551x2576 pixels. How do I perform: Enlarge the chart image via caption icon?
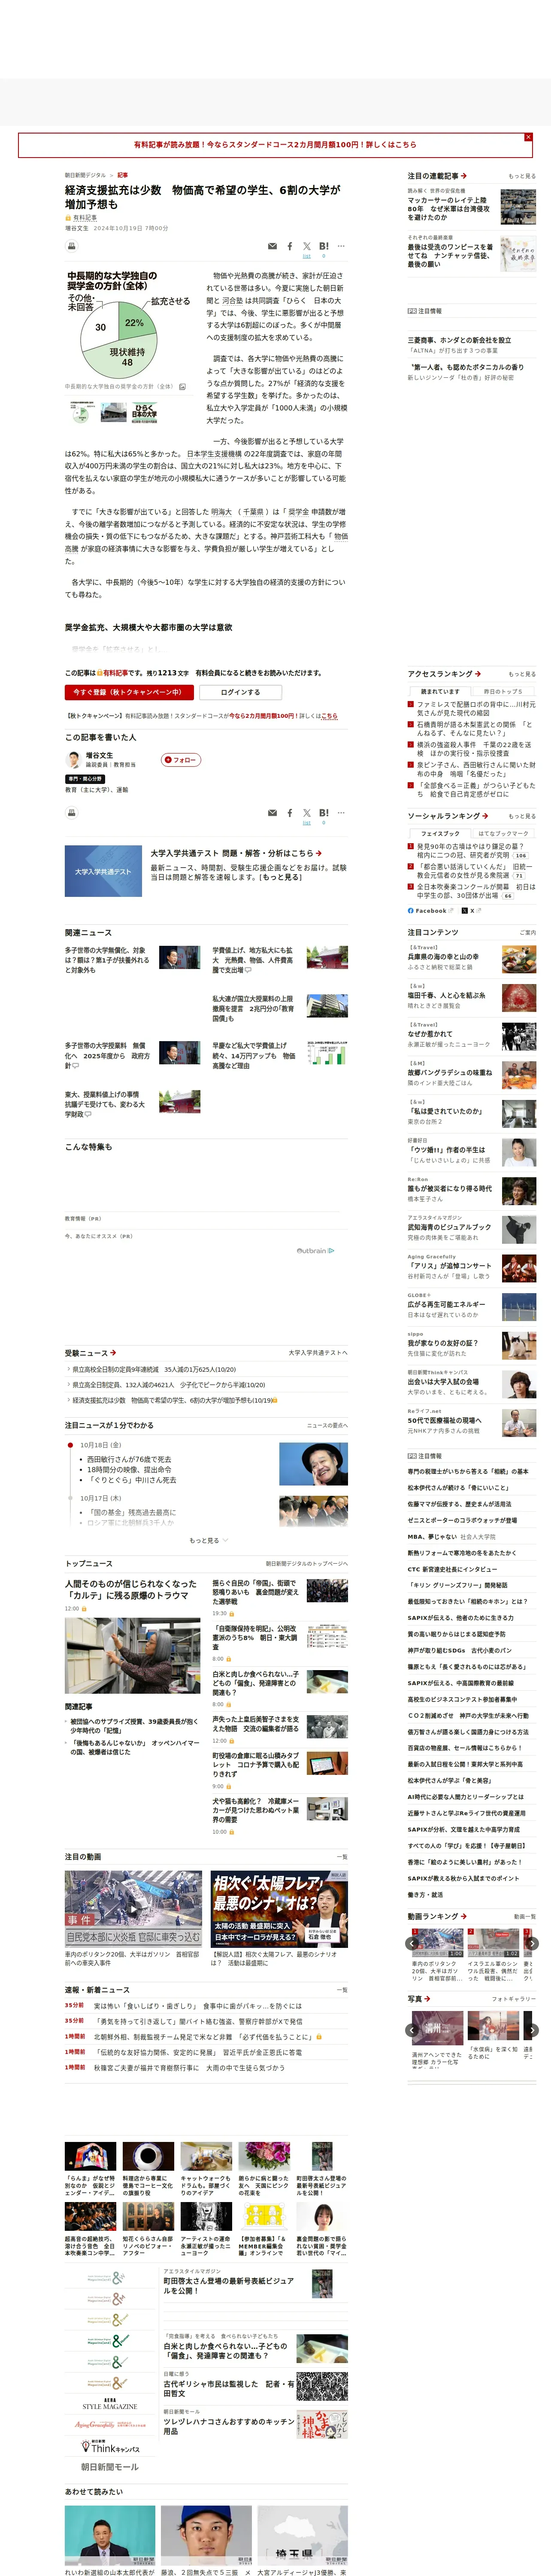click(182, 386)
